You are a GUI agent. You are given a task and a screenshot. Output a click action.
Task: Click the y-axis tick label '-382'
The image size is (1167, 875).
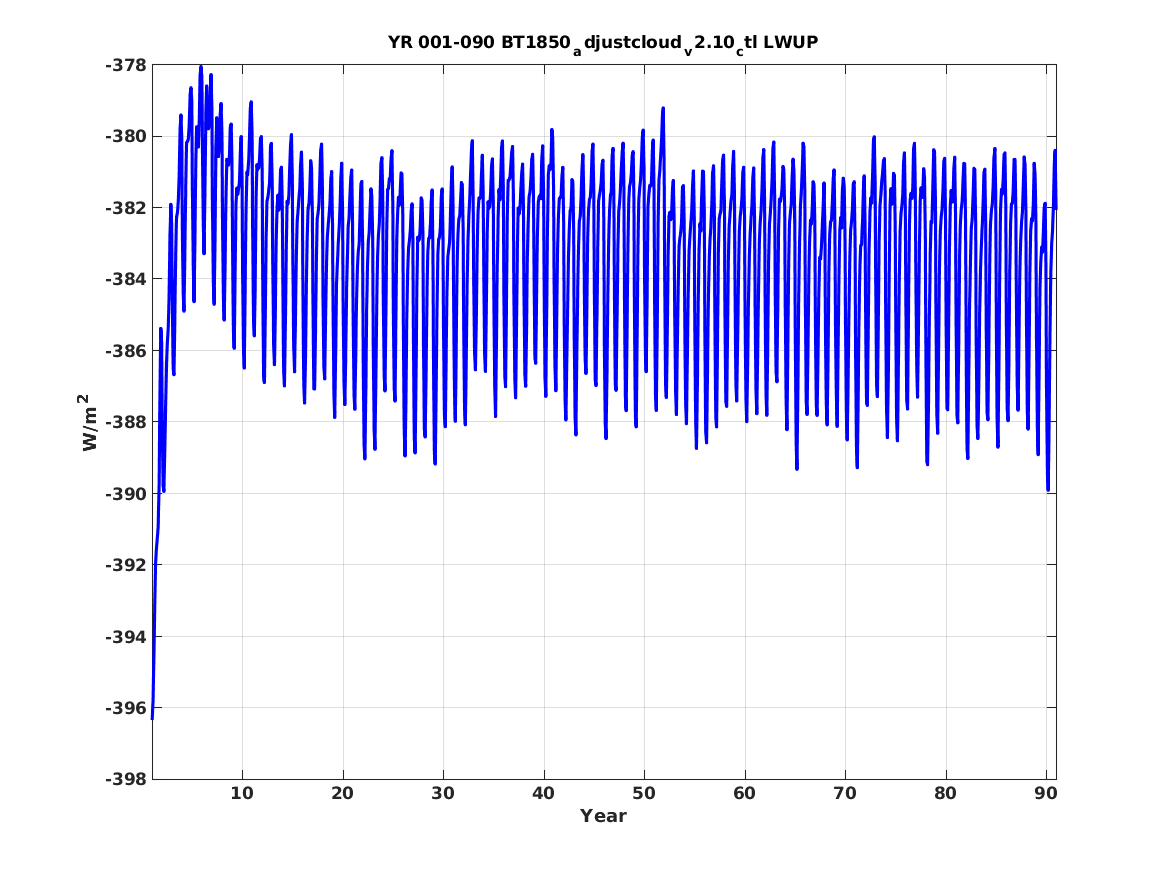[126, 208]
